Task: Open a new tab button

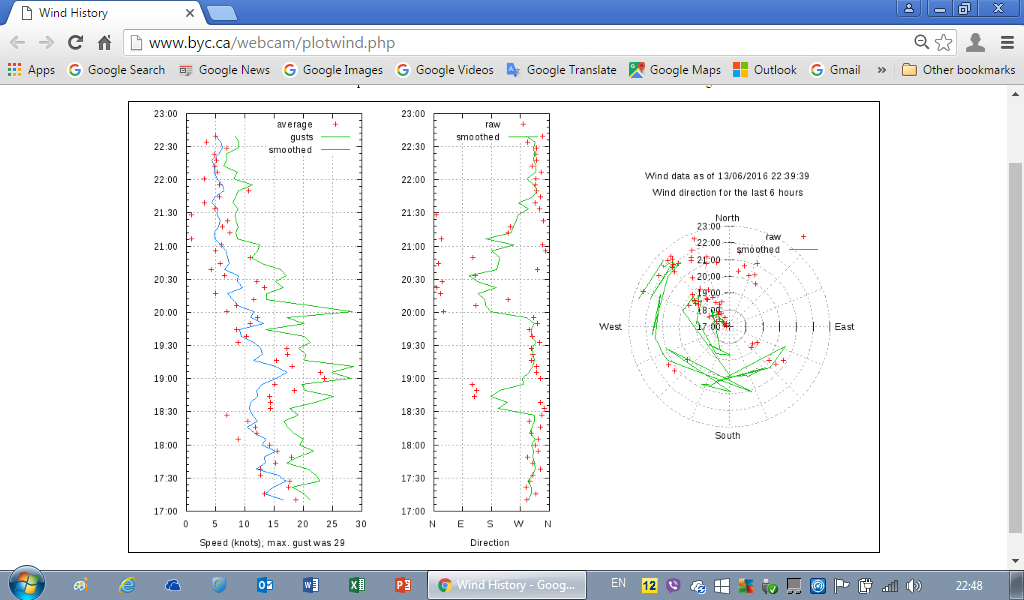Action: pyautogui.click(x=221, y=13)
